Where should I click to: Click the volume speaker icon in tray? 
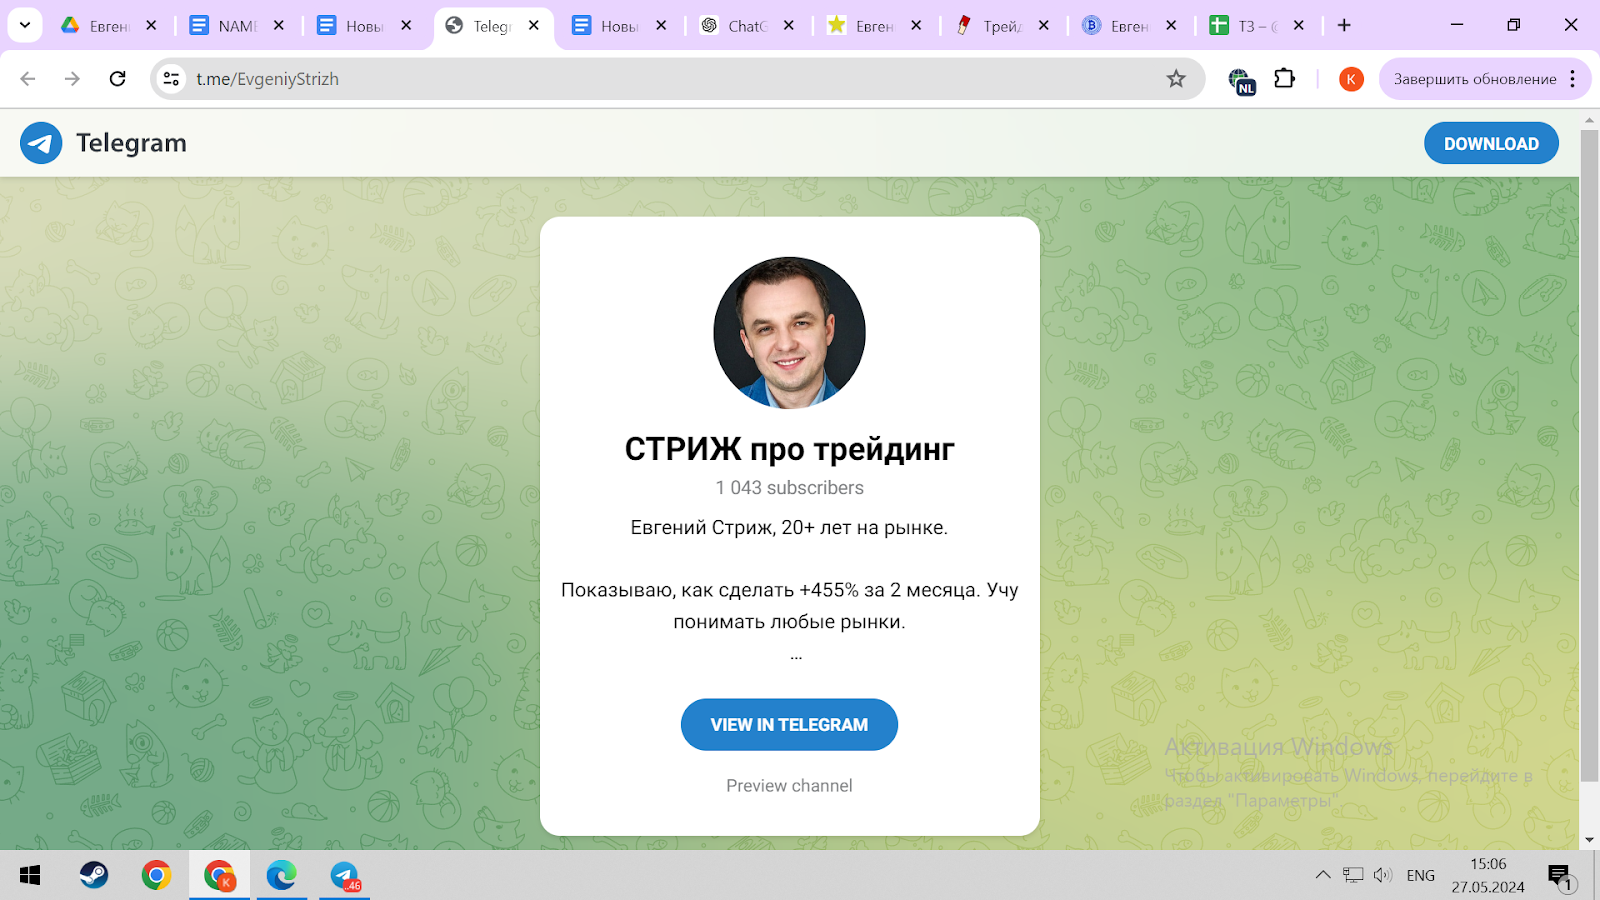(x=1383, y=875)
